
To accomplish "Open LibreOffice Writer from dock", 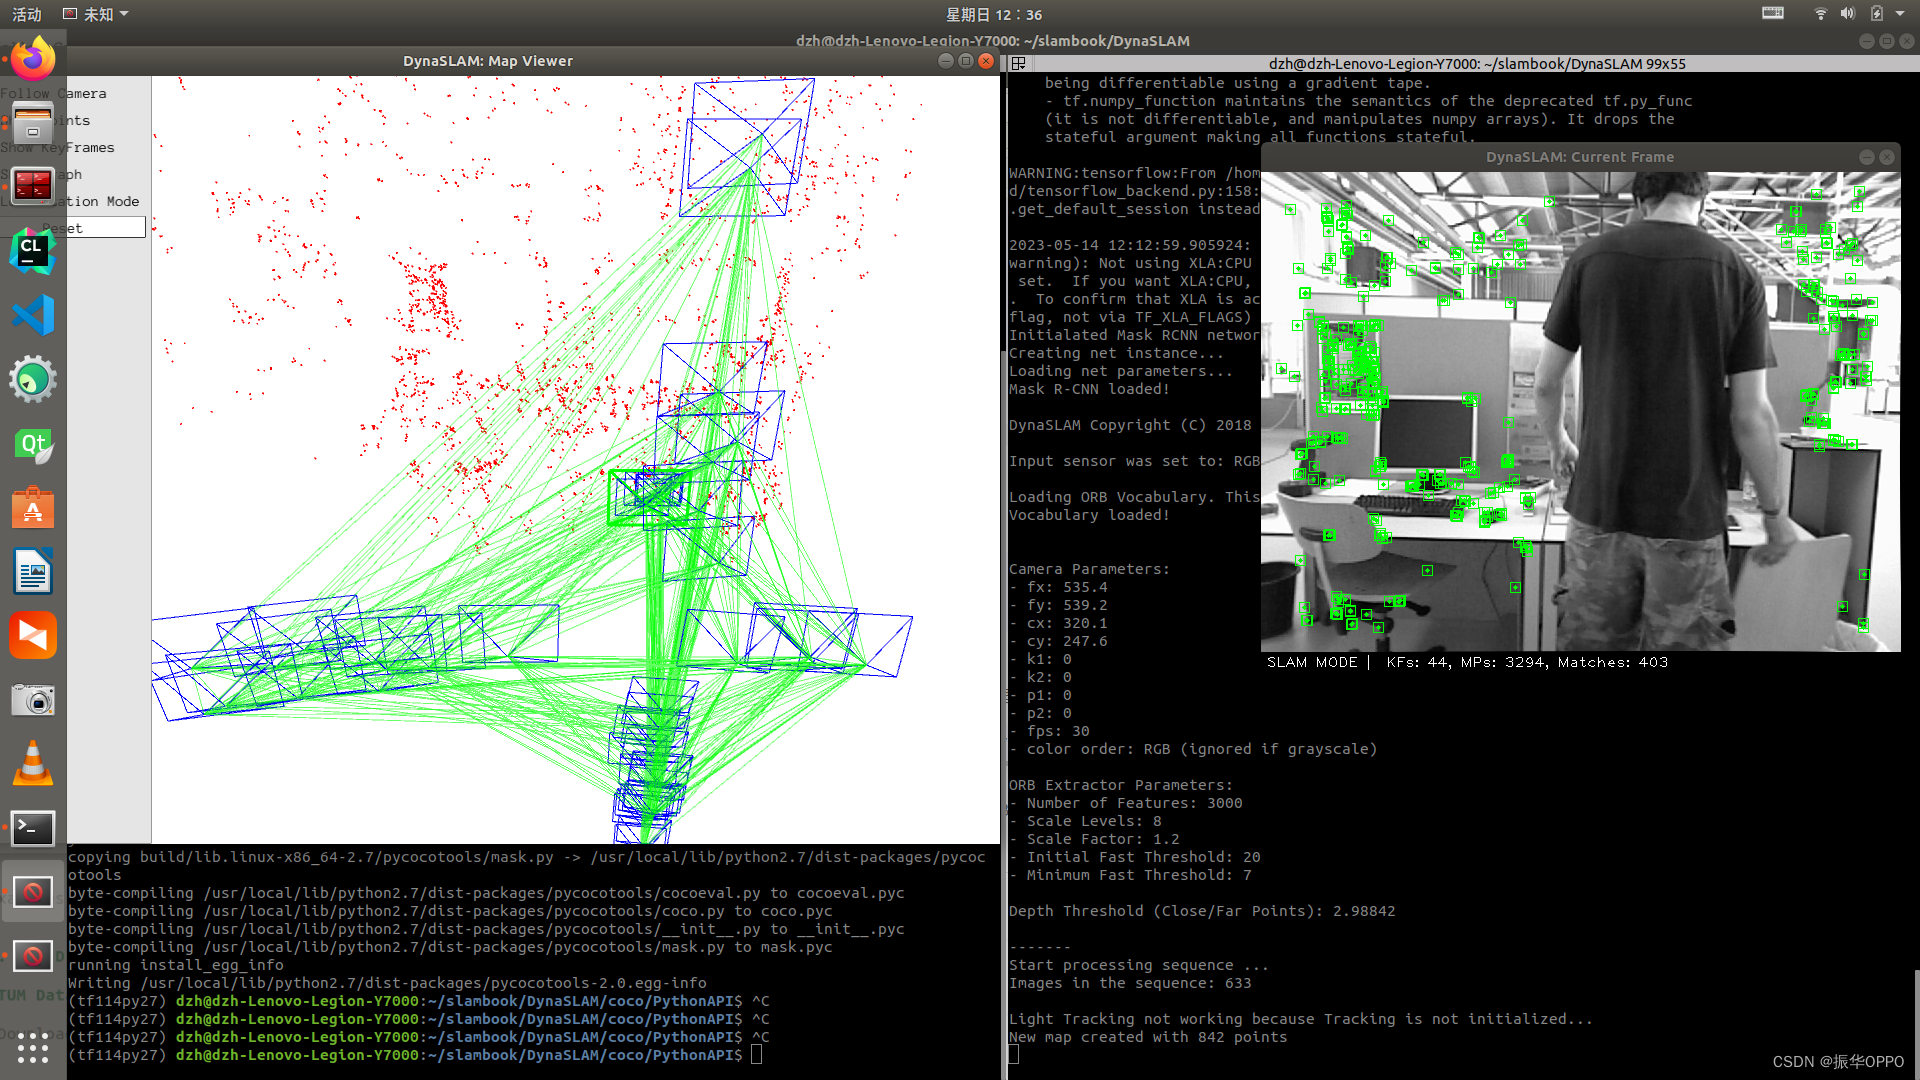I will tap(33, 573).
